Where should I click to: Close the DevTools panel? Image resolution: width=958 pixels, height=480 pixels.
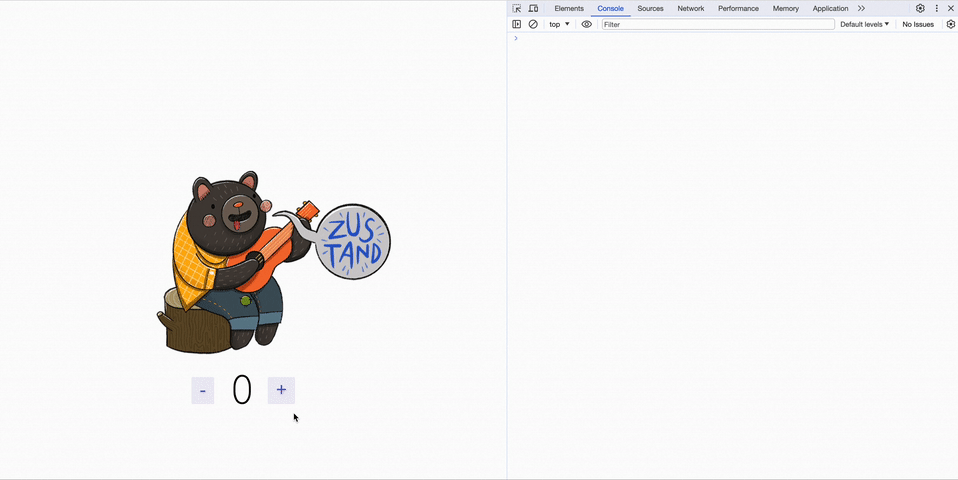coord(951,9)
